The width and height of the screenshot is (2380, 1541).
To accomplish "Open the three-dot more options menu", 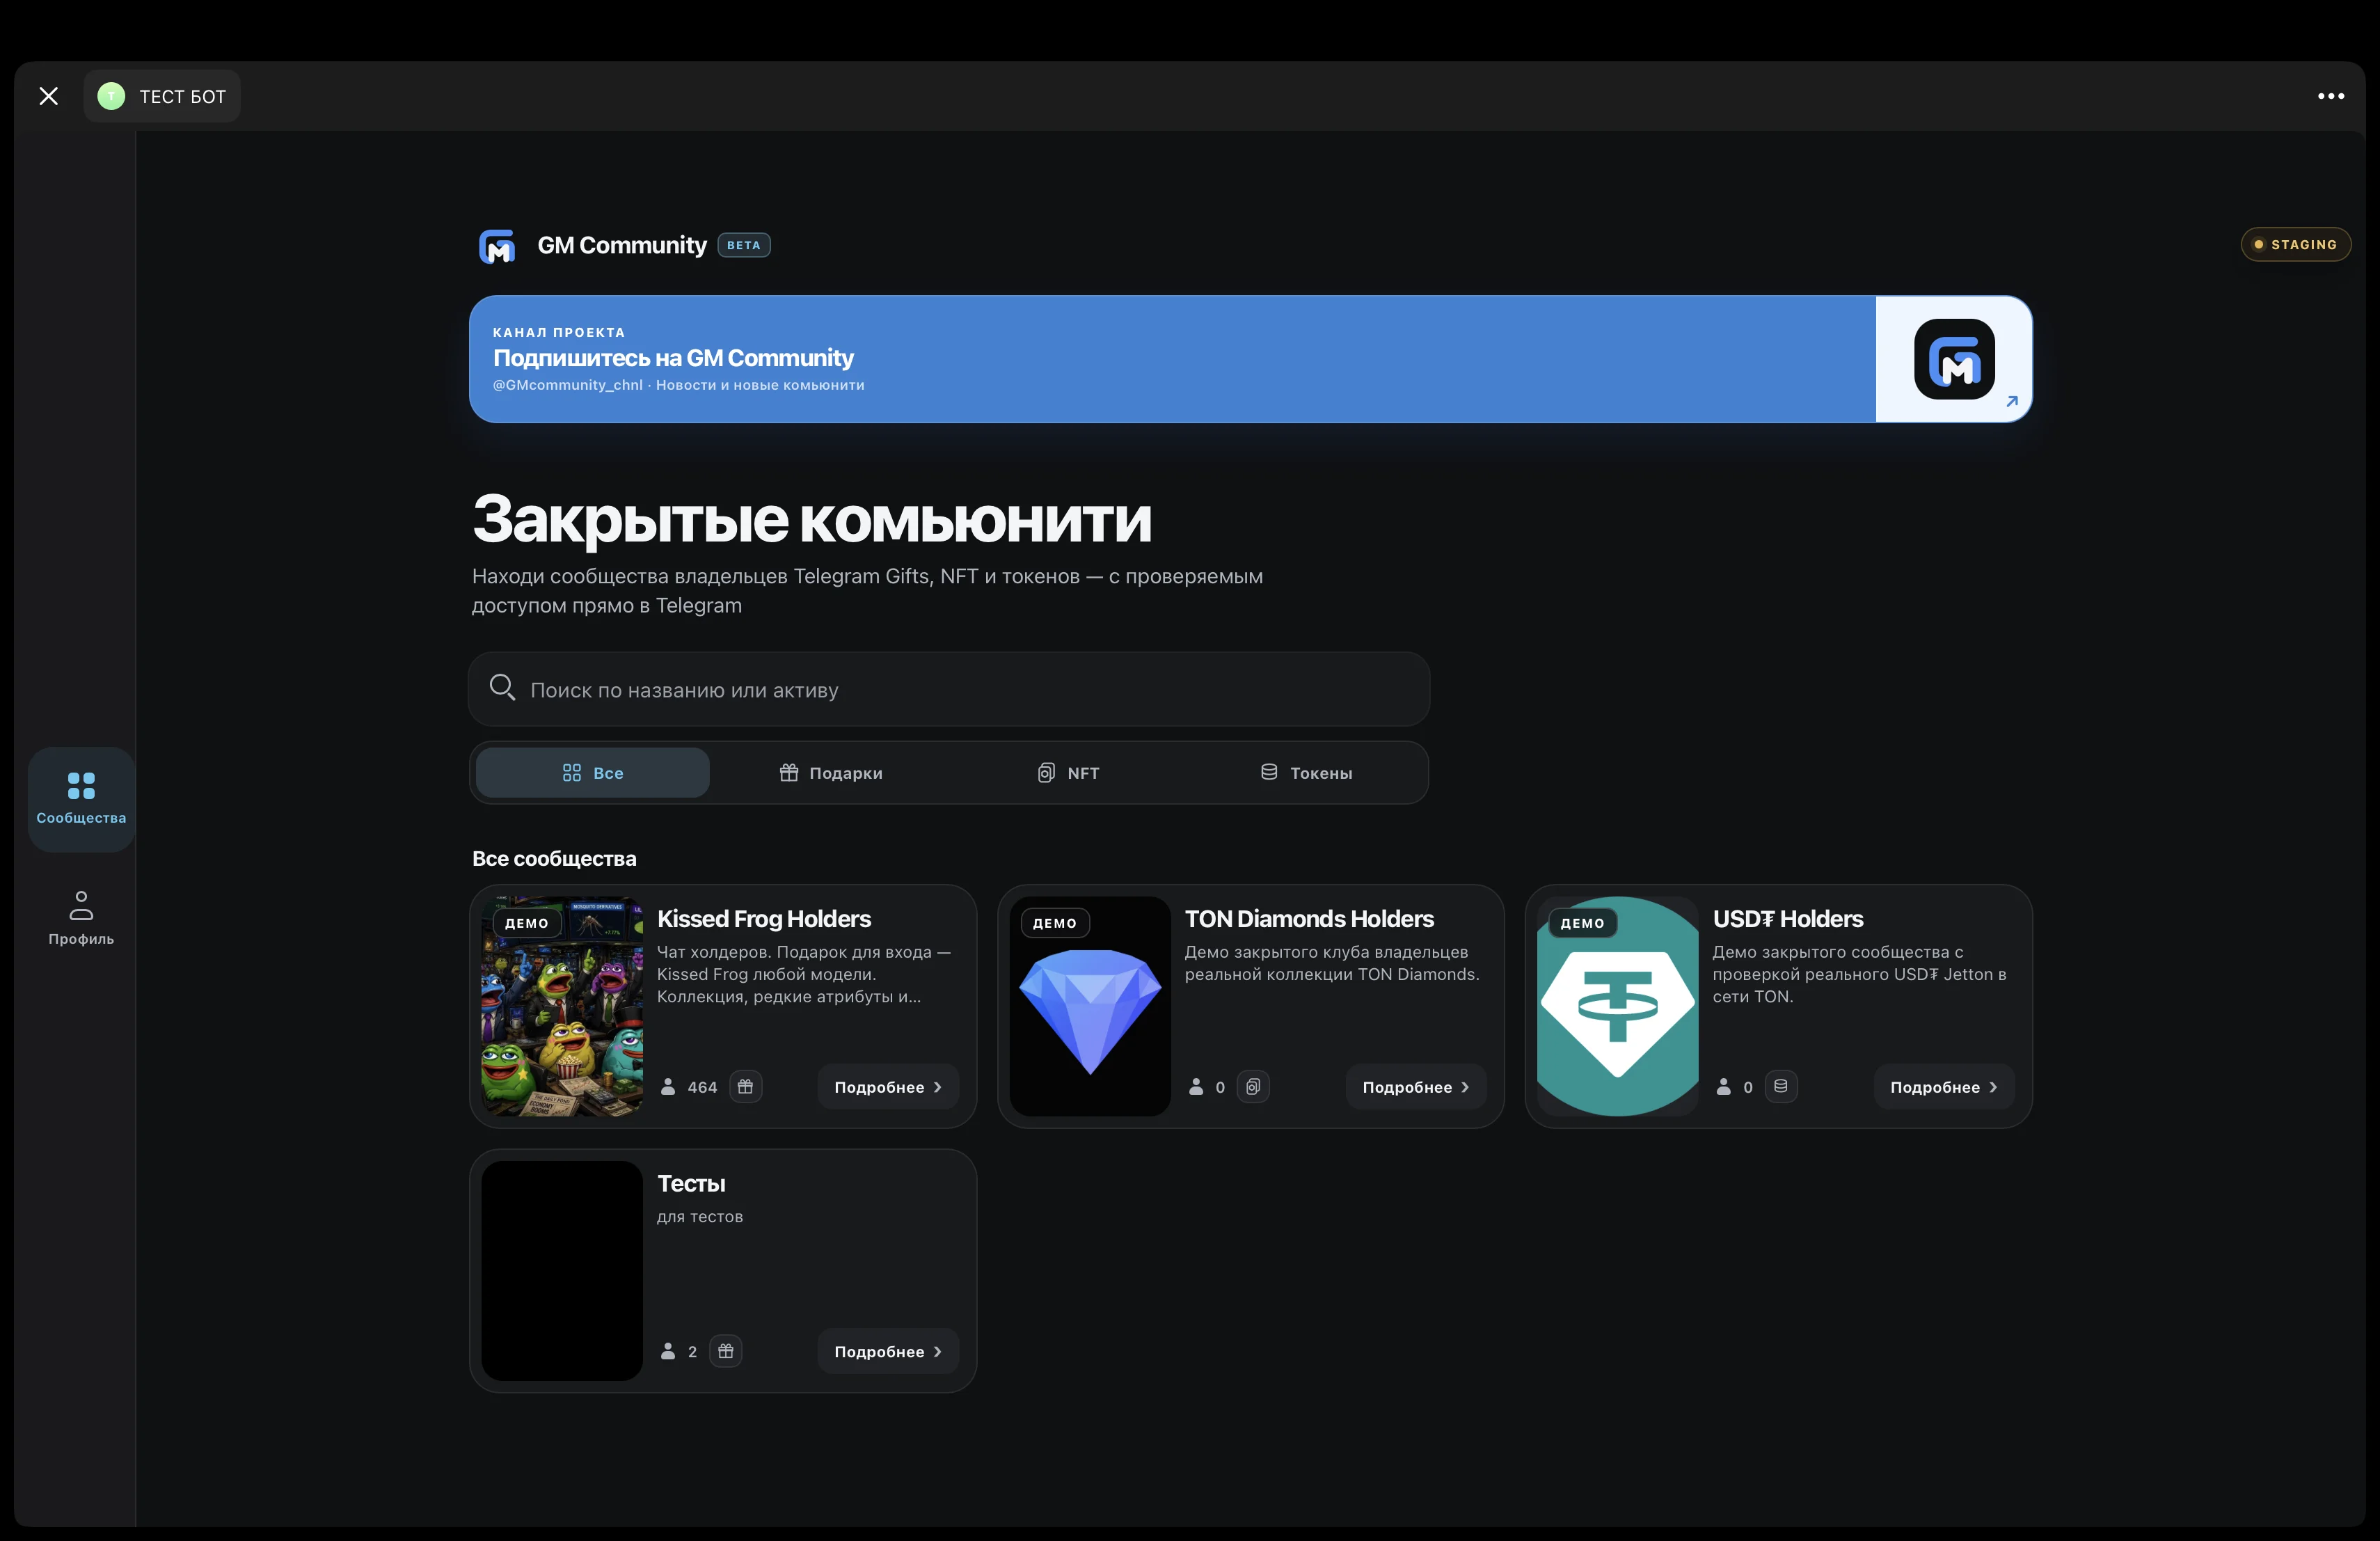I will tap(2330, 96).
